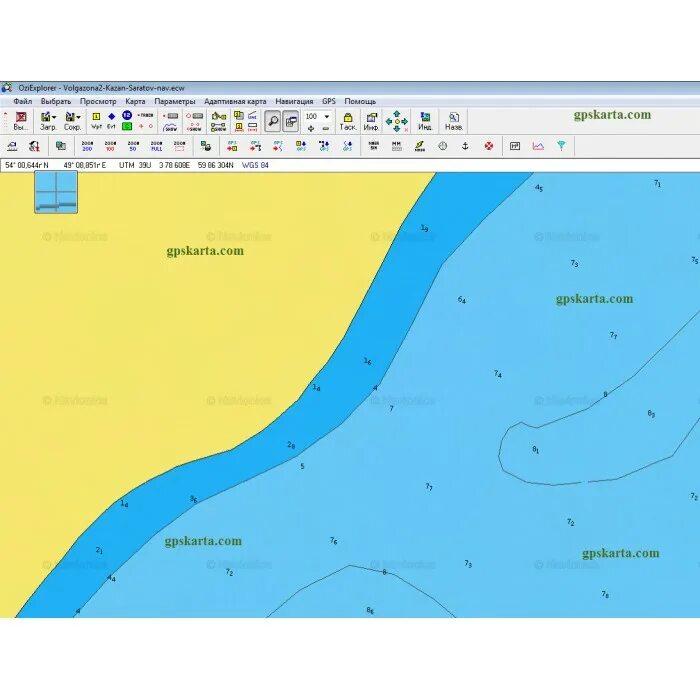Open the Загр. load dropdown arrow
The image size is (700, 700).
(x=54, y=117)
